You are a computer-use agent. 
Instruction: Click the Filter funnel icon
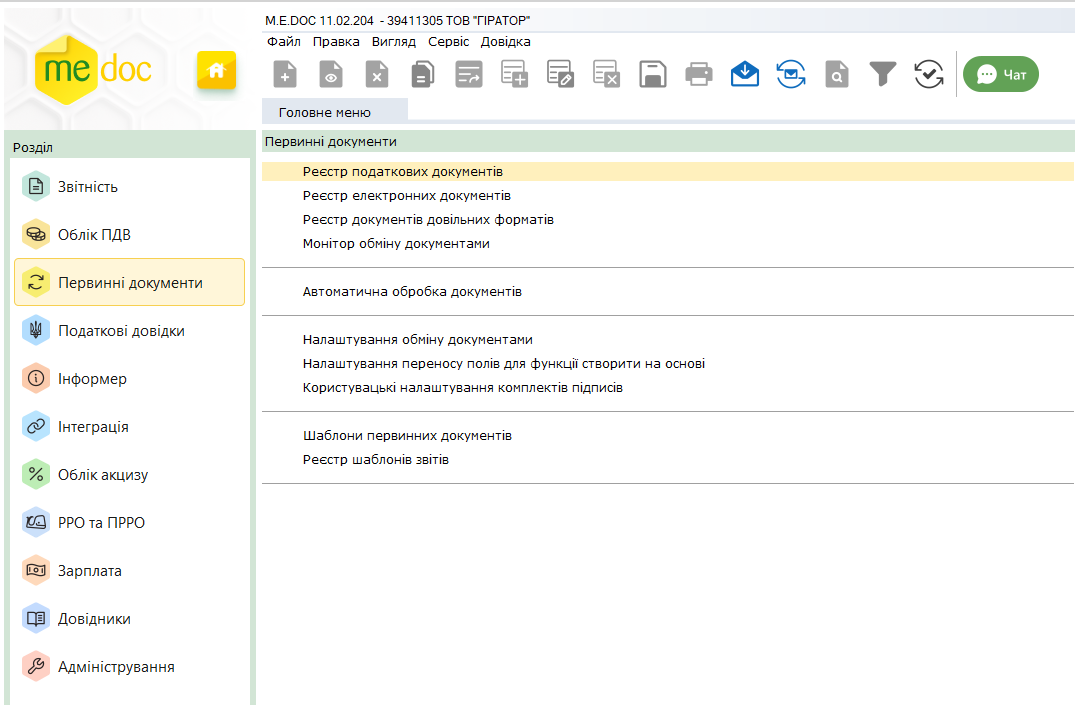(883, 74)
